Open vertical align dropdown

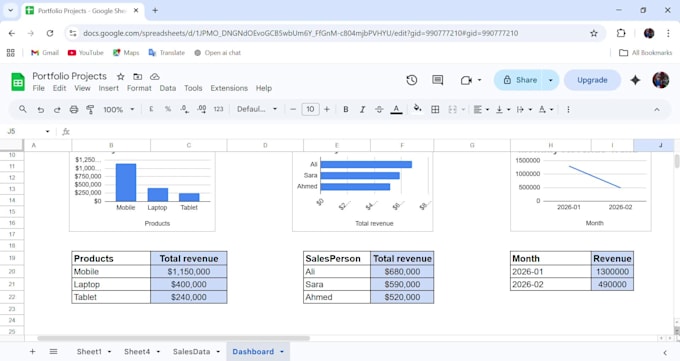pos(503,109)
